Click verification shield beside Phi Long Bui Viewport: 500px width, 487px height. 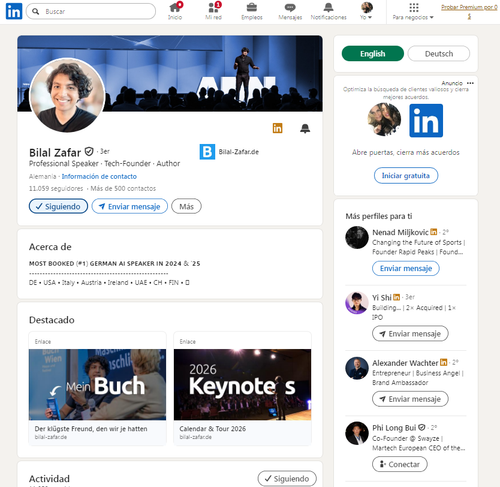pos(422,427)
